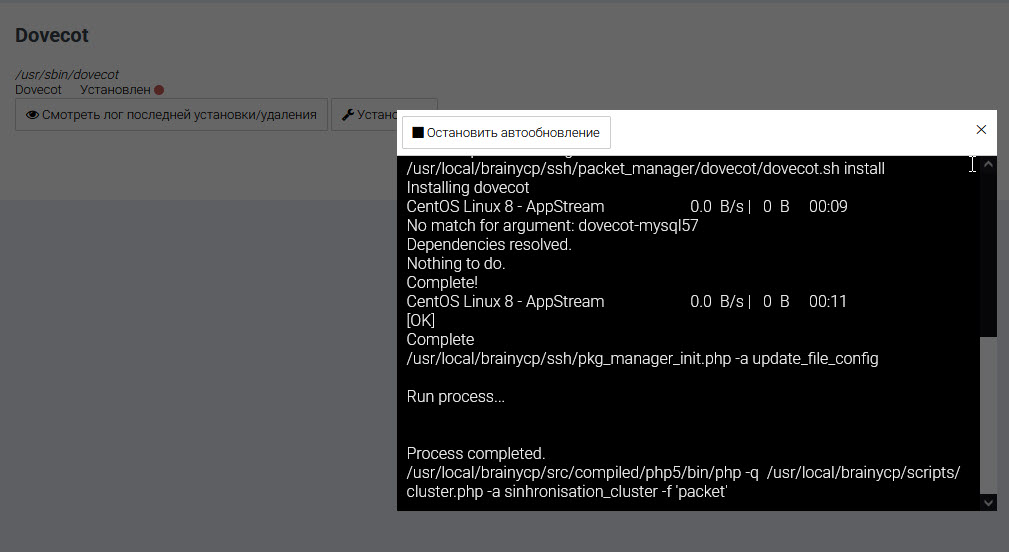Click the /usr/sbin/dovecot path text
The height and width of the screenshot is (552, 1009).
(67, 74)
